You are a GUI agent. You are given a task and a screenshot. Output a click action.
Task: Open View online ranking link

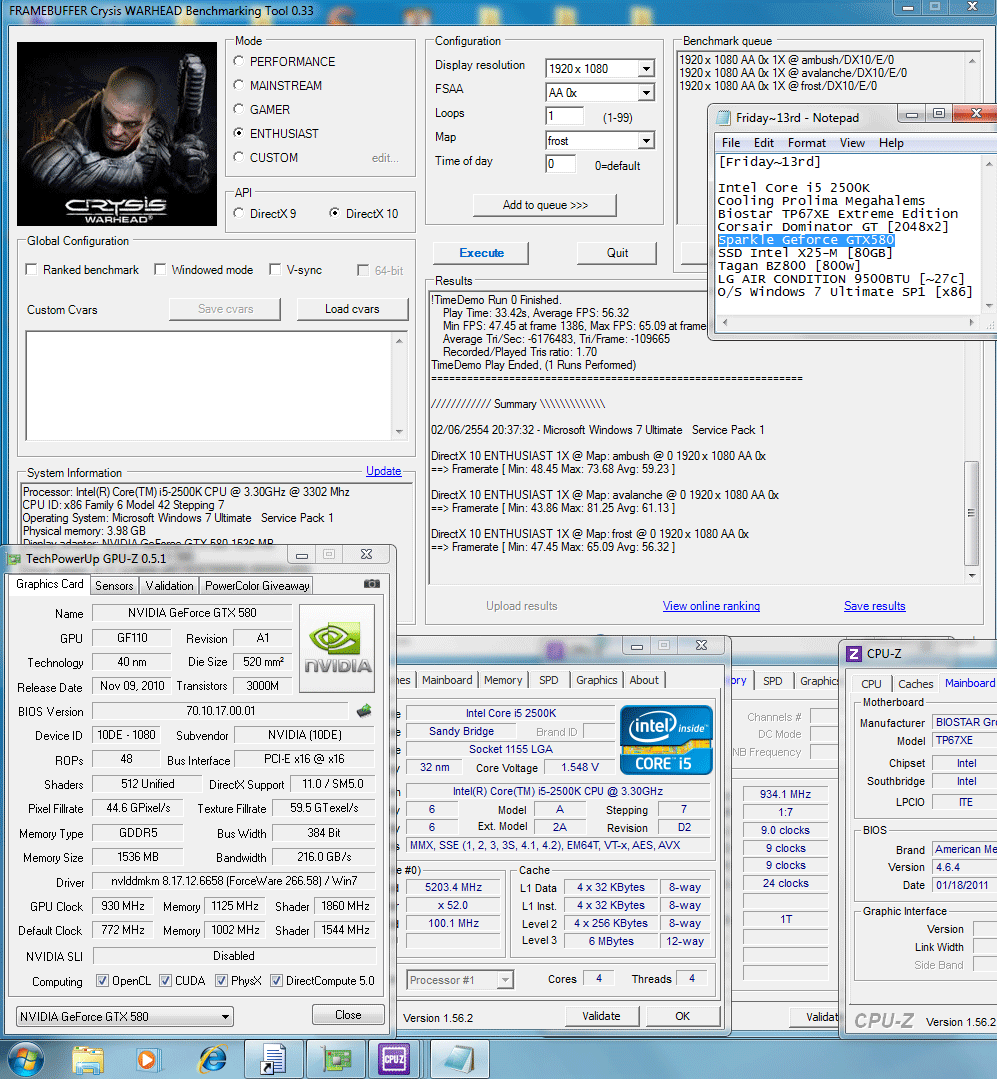coord(711,606)
